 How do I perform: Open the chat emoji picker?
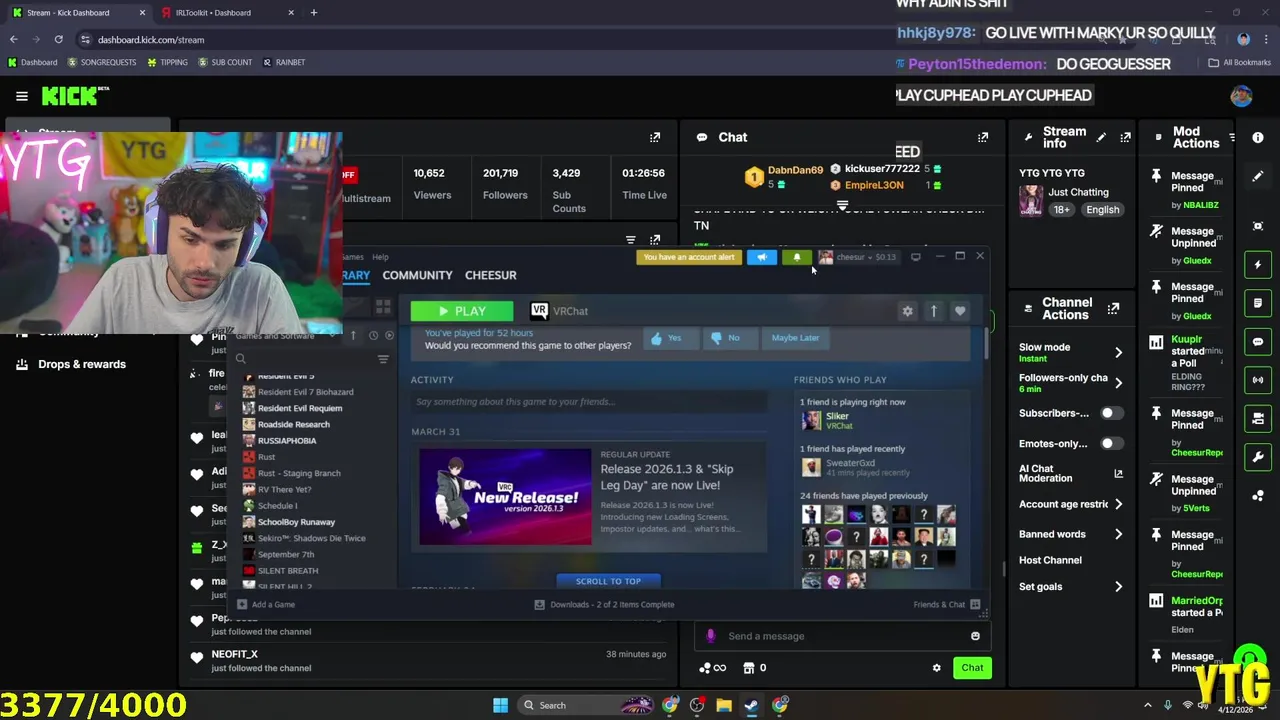(975, 636)
